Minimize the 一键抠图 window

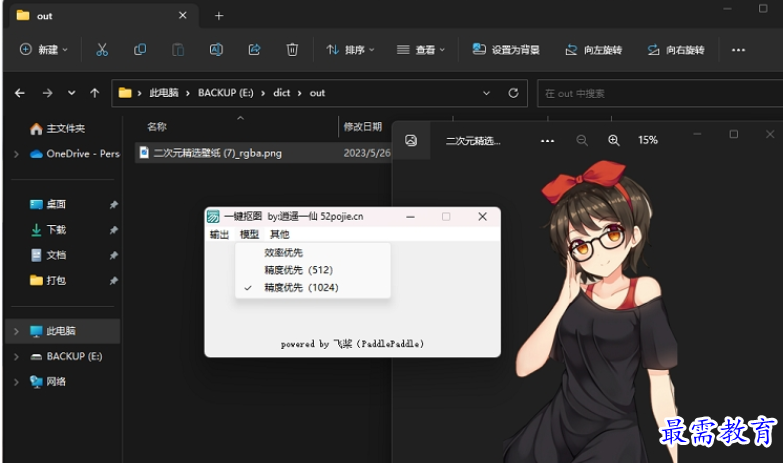410,217
